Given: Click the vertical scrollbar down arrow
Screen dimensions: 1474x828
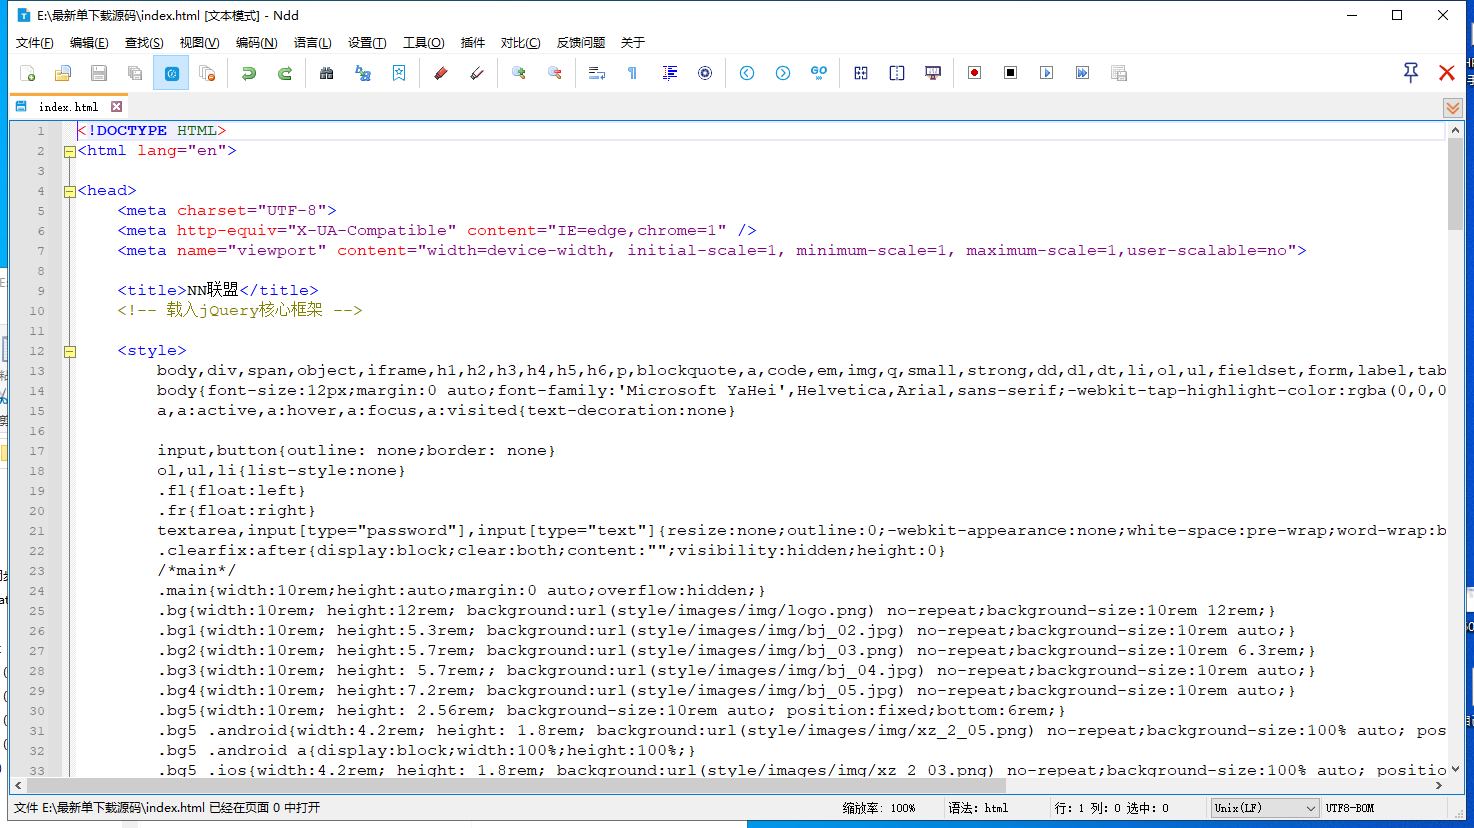Looking at the screenshot, I should [x=1455, y=769].
